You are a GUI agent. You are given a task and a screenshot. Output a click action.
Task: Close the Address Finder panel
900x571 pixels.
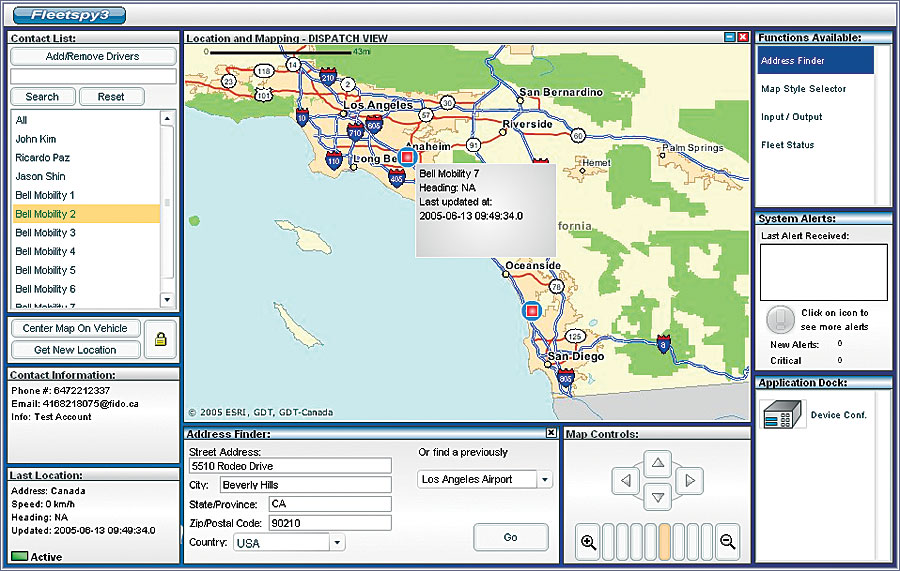click(550, 433)
